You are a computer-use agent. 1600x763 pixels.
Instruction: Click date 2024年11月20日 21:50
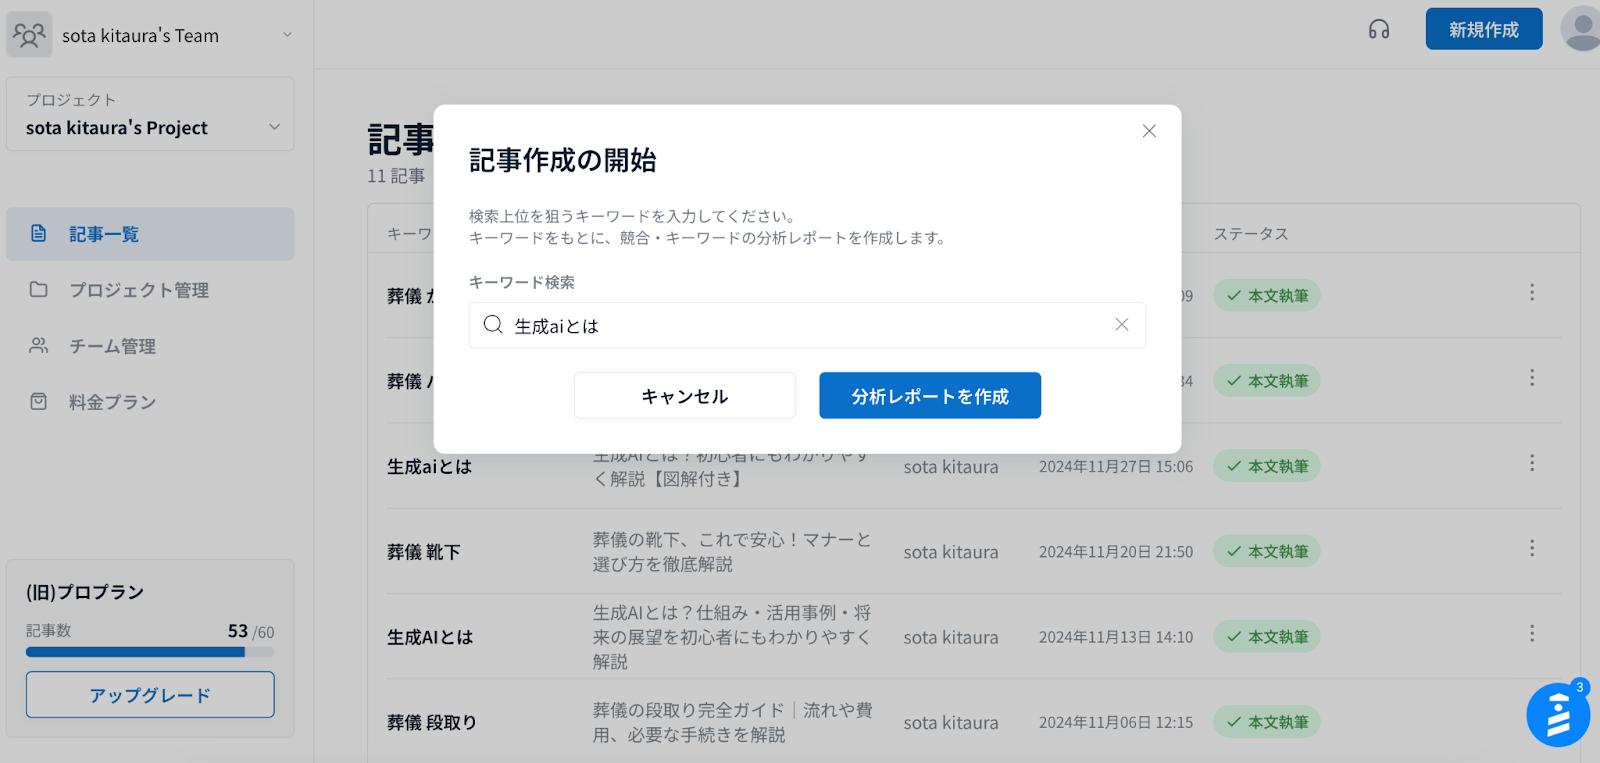(1116, 552)
